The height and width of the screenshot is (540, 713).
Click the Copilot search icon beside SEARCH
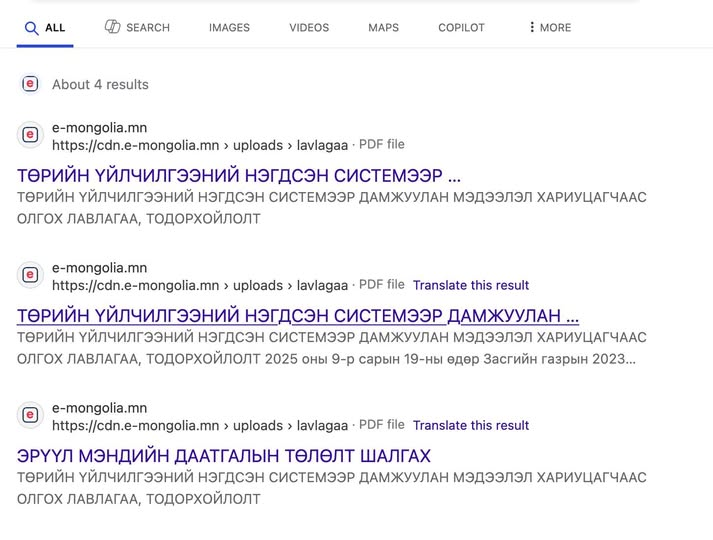coord(112,27)
